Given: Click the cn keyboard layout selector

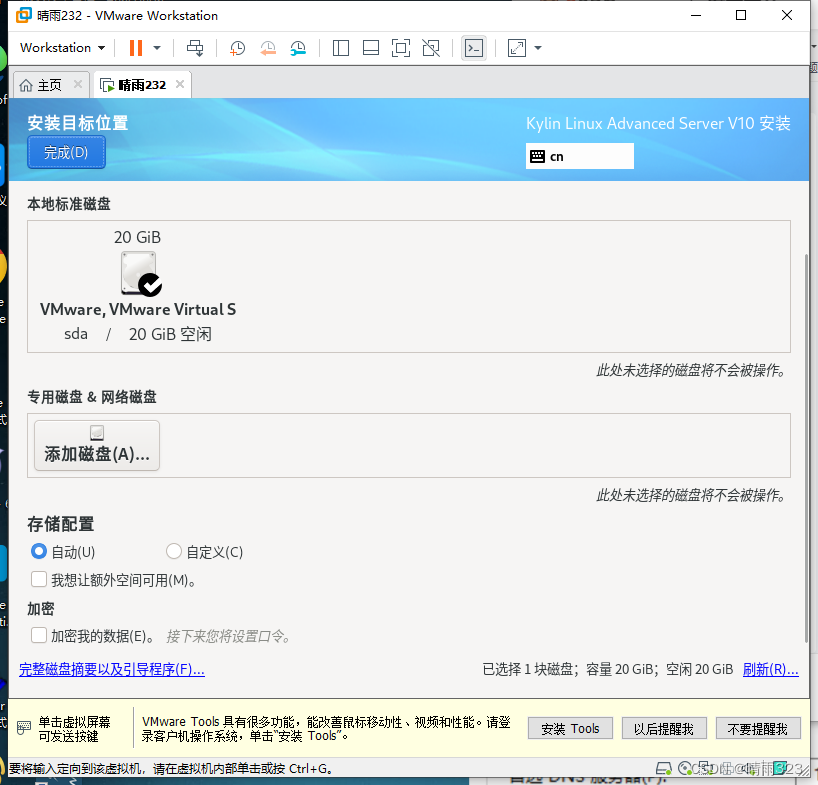Looking at the screenshot, I should (x=580, y=156).
